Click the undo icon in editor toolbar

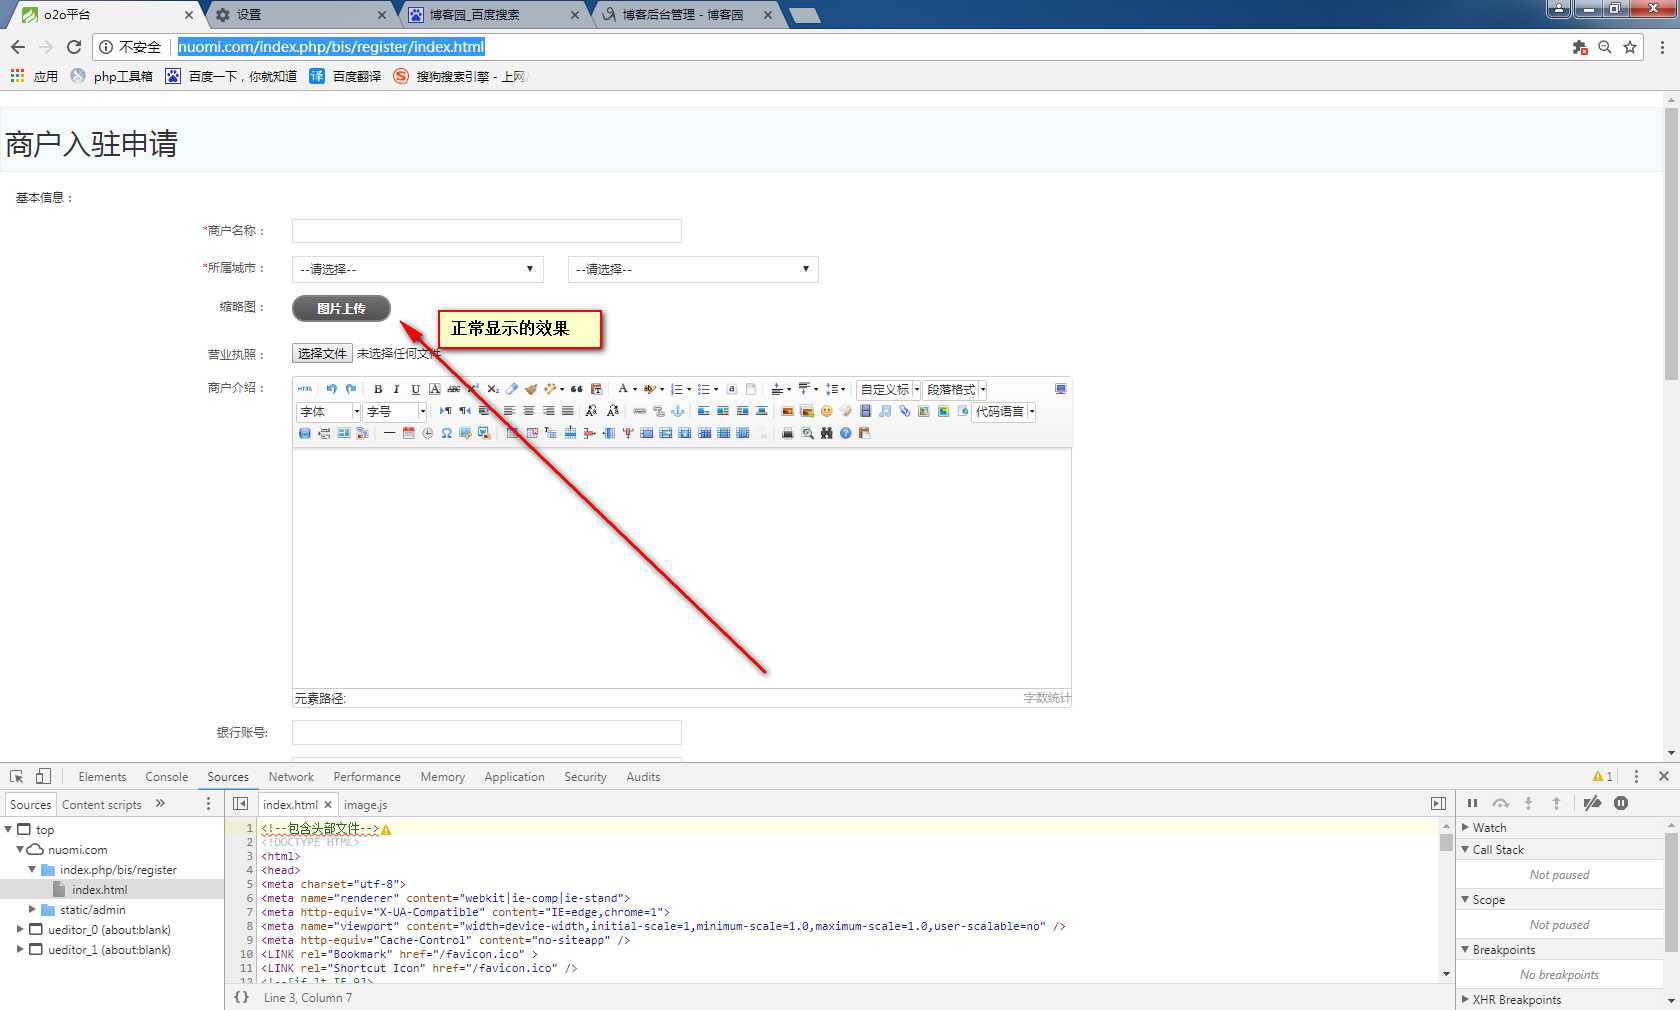331,389
